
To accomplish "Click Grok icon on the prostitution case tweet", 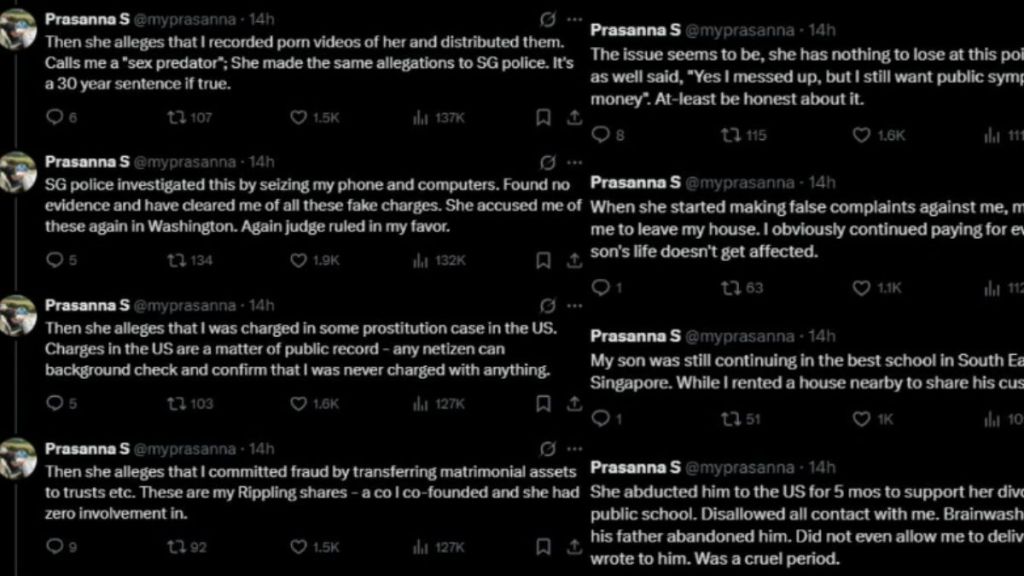I will point(548,305).
